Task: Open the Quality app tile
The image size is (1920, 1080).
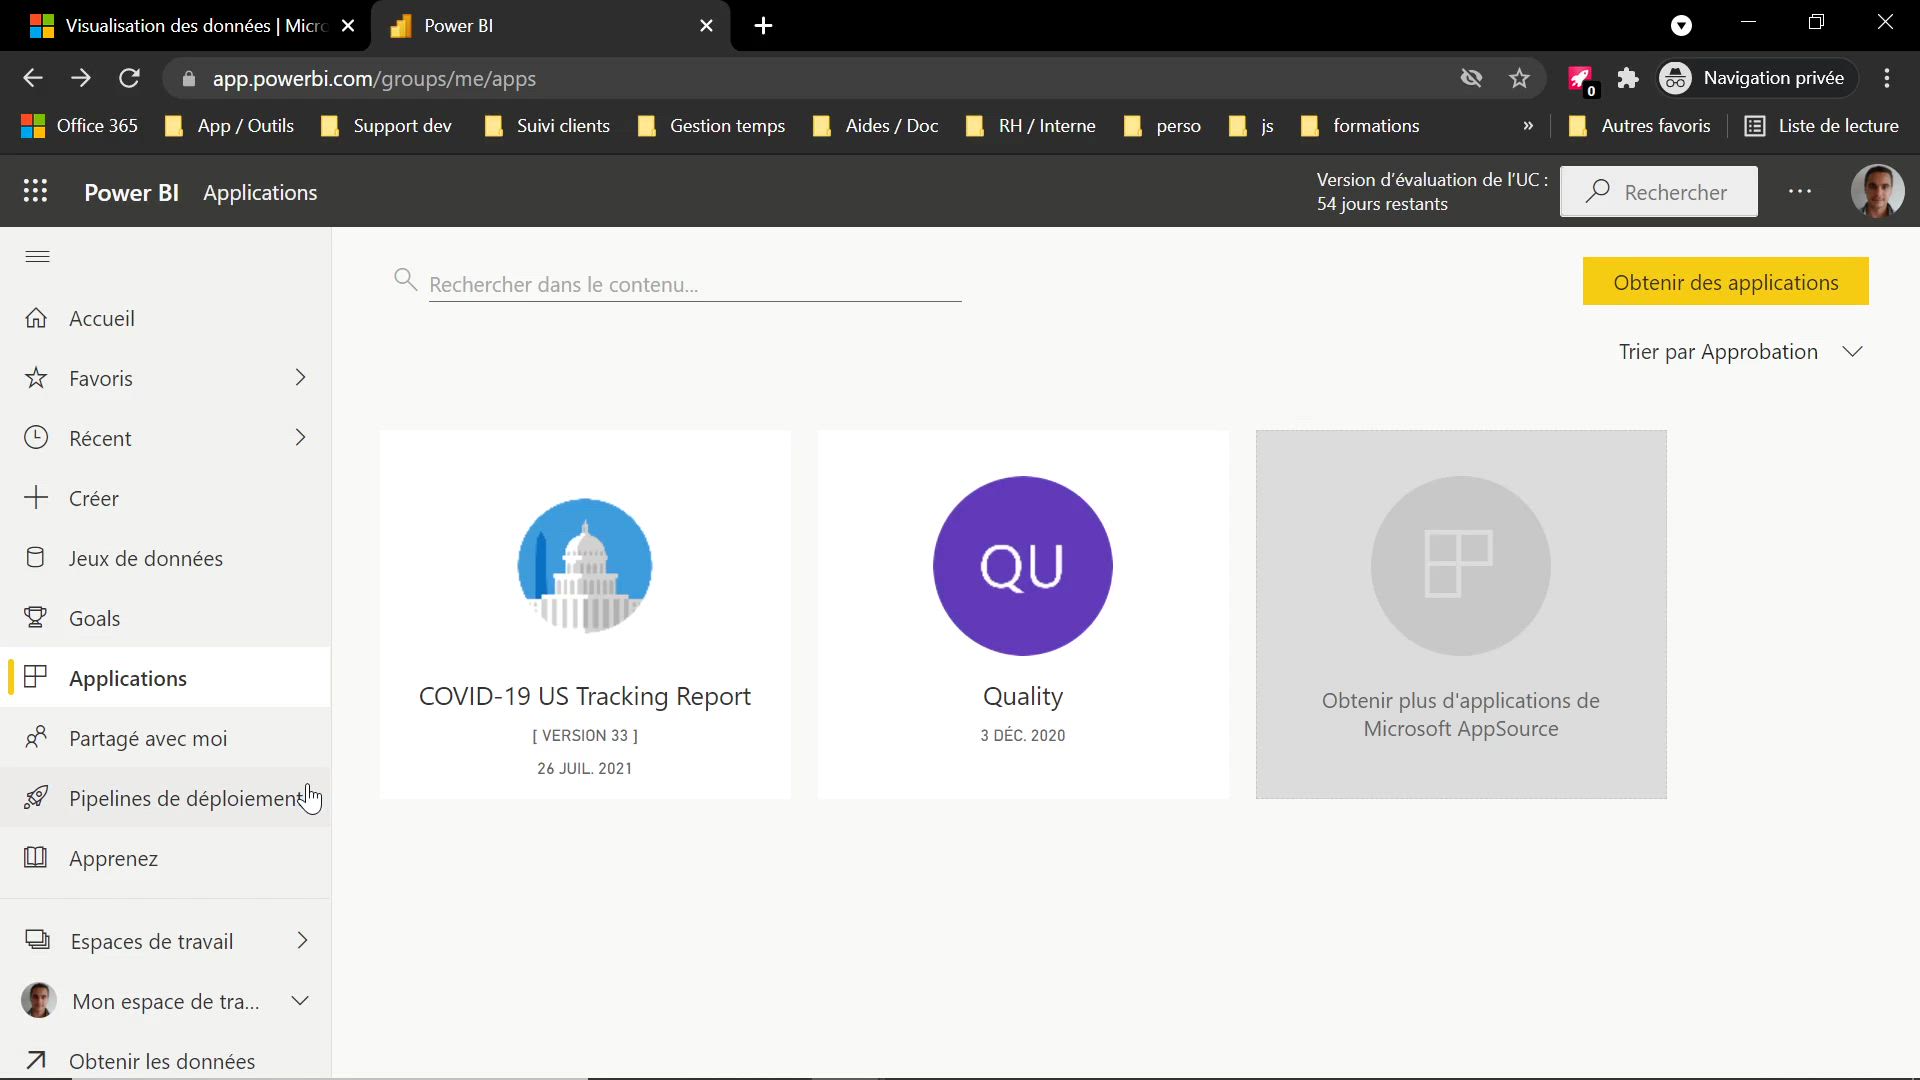Action: (x=1023, y=614)
